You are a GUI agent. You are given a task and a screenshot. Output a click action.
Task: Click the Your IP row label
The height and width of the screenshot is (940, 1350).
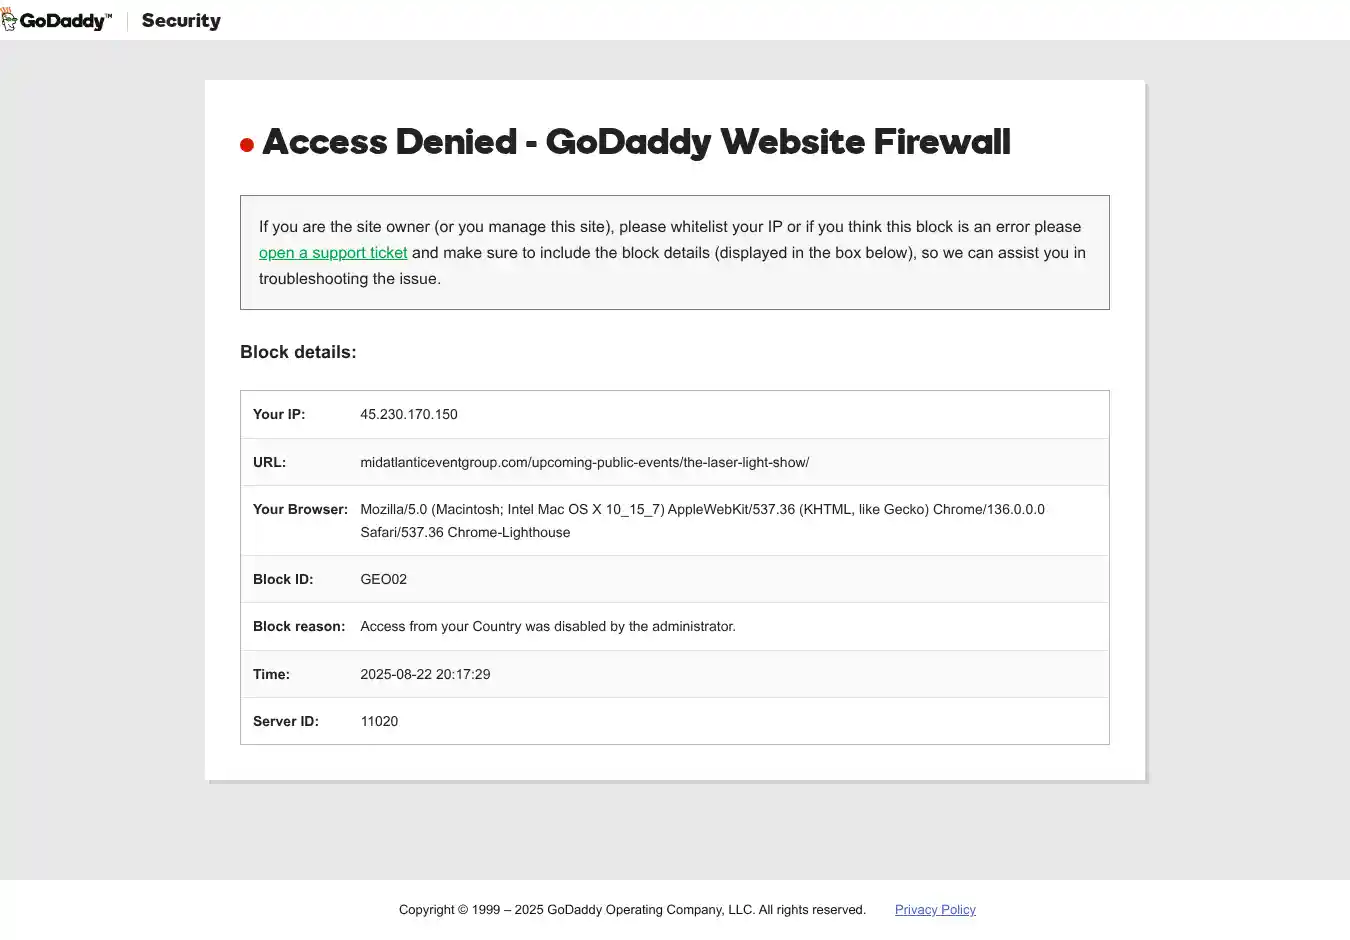tap(279, 414)
